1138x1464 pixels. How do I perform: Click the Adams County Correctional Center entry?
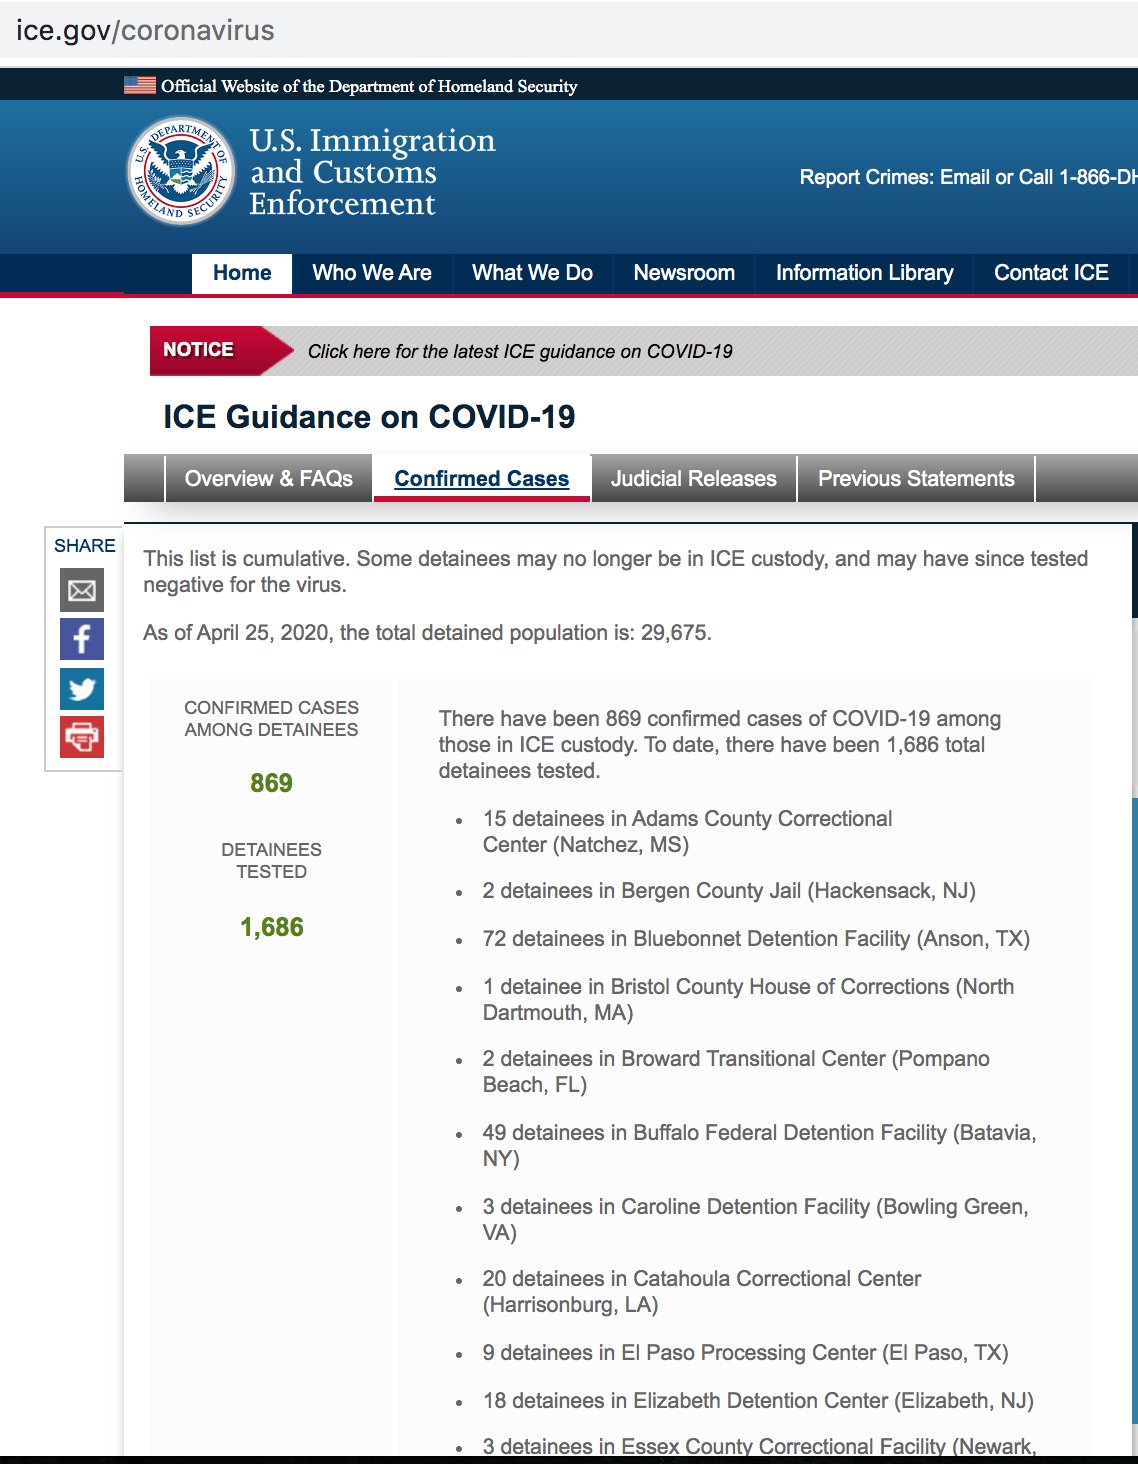pos(687,832)
